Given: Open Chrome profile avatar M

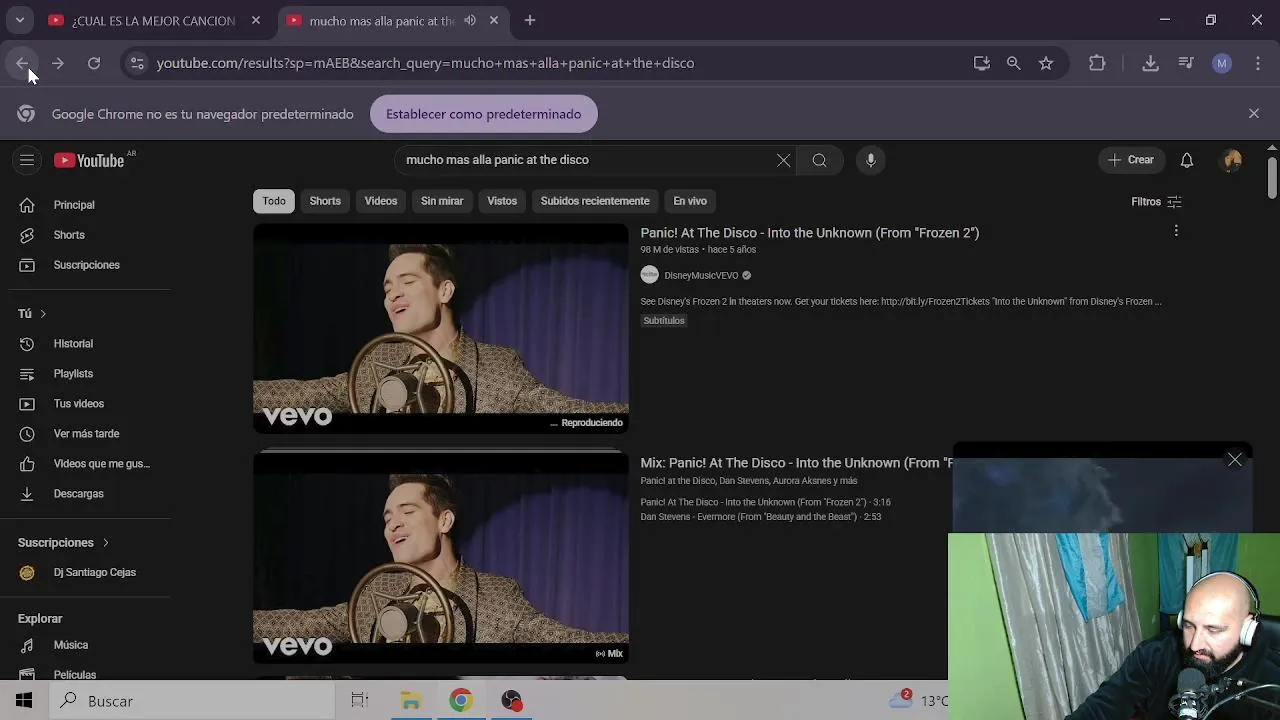Looking at the screenshot, I should [1222, 63].
